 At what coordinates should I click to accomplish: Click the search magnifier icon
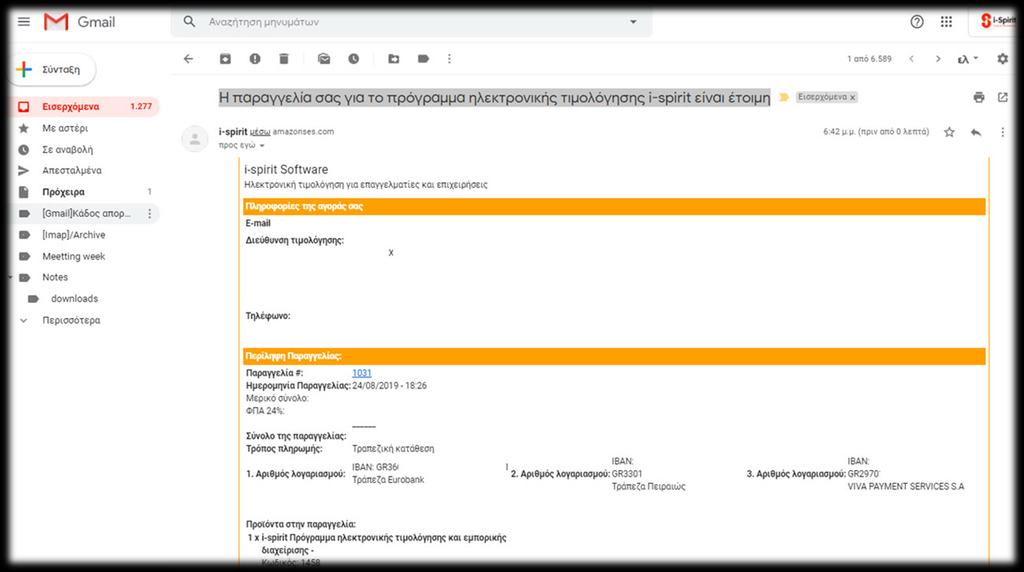coord(189,22)
